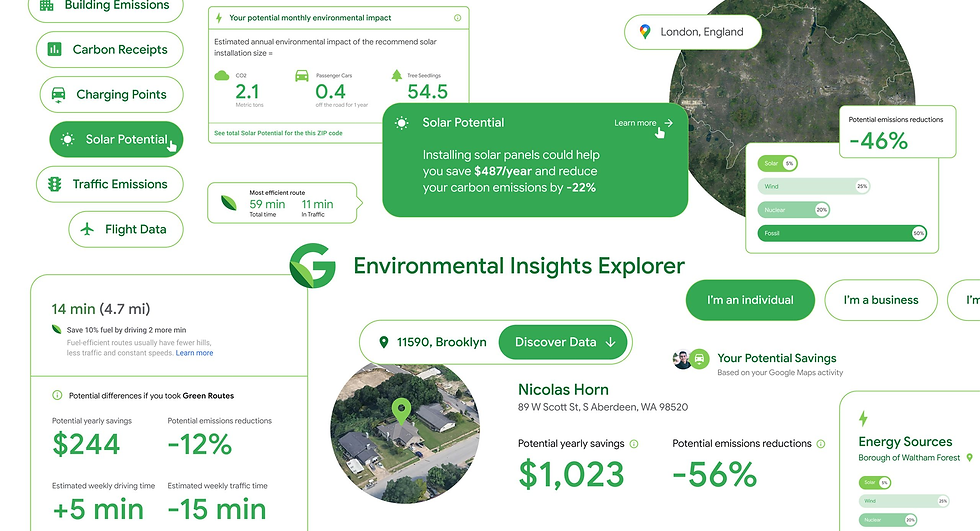Click the house aerial photo thumbnail
The height and width of the screenshot is (531, 980).
(405, 433)
